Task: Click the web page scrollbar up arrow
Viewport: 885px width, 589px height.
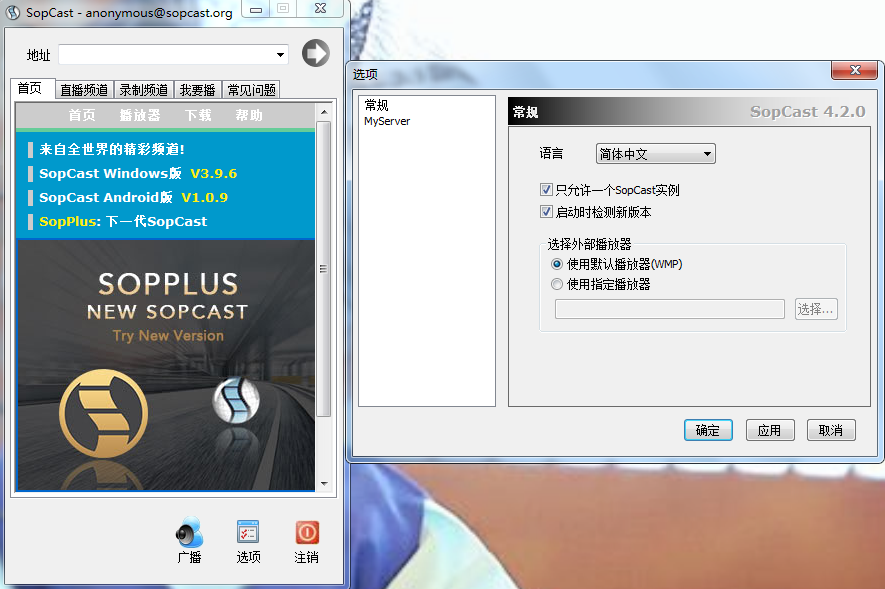Action: (324, 112)
